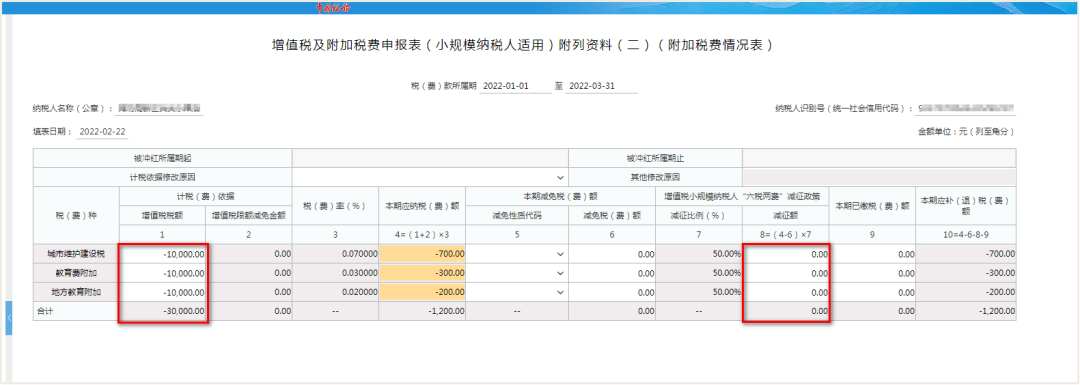Viewport: 1080px width, 385px height.
Task: Click highlighted 本期应纳税额 cell -200.00
Action: (x=422, y=292)
